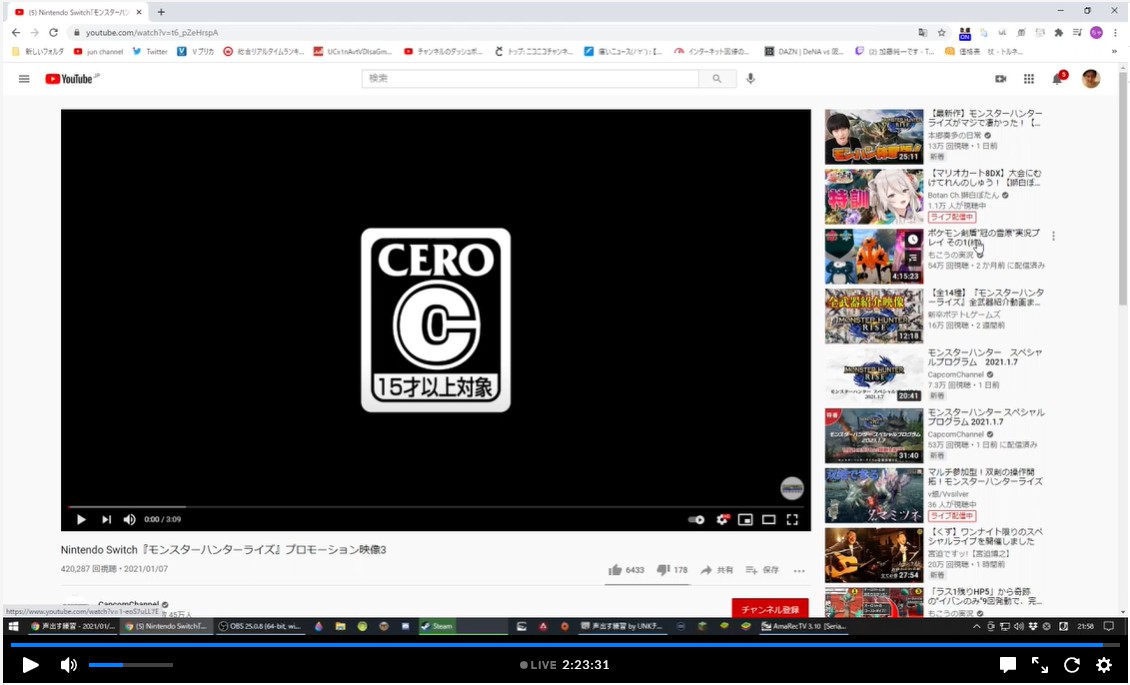Play the YouTube Monster Hunter Rise video
This screenshot has width=1130, height=685.
click(81, 519)
